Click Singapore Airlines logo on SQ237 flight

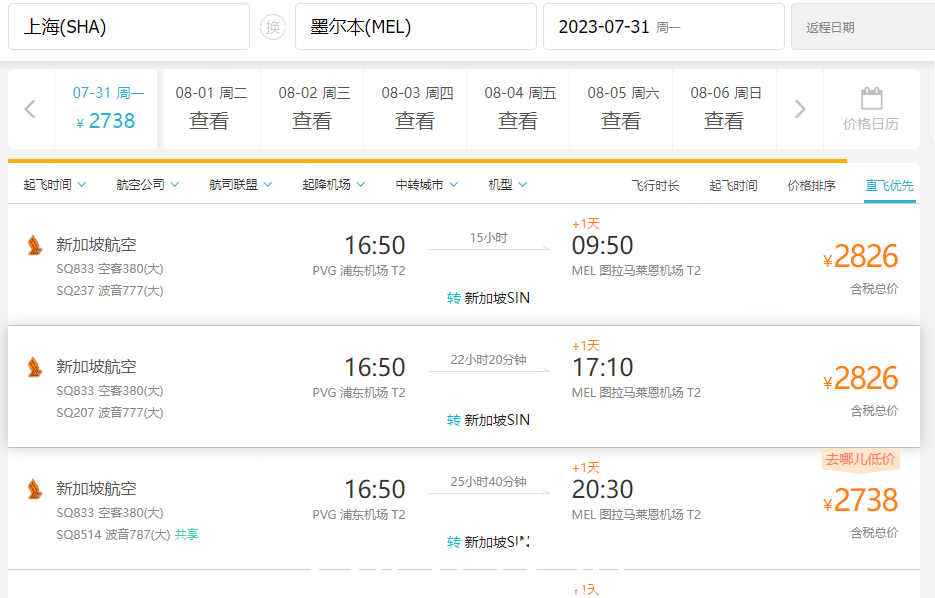(35, 245)
